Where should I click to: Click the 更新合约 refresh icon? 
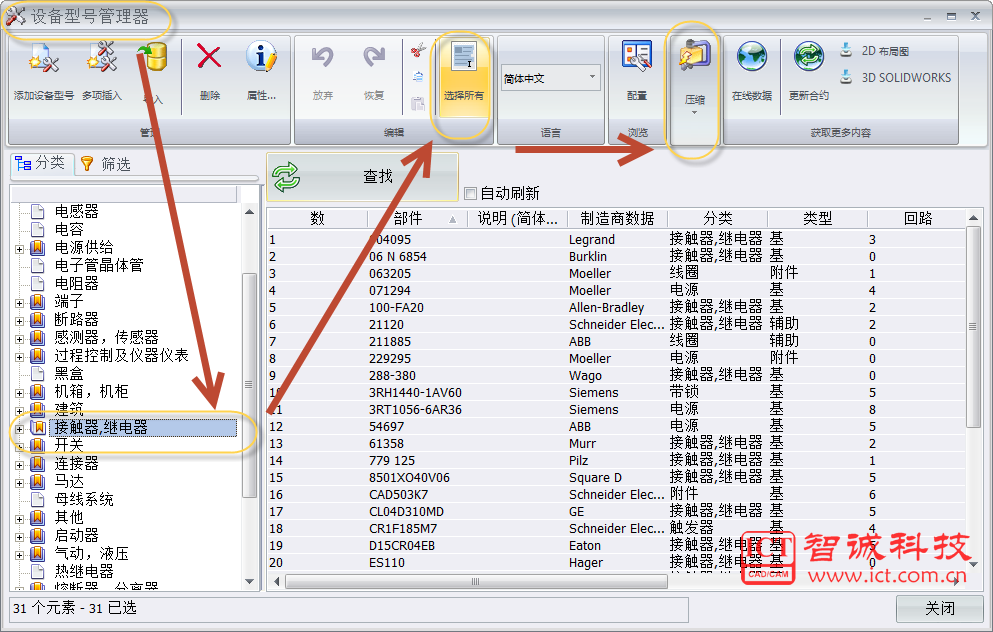pyautogui.click(x=808, y=58)
